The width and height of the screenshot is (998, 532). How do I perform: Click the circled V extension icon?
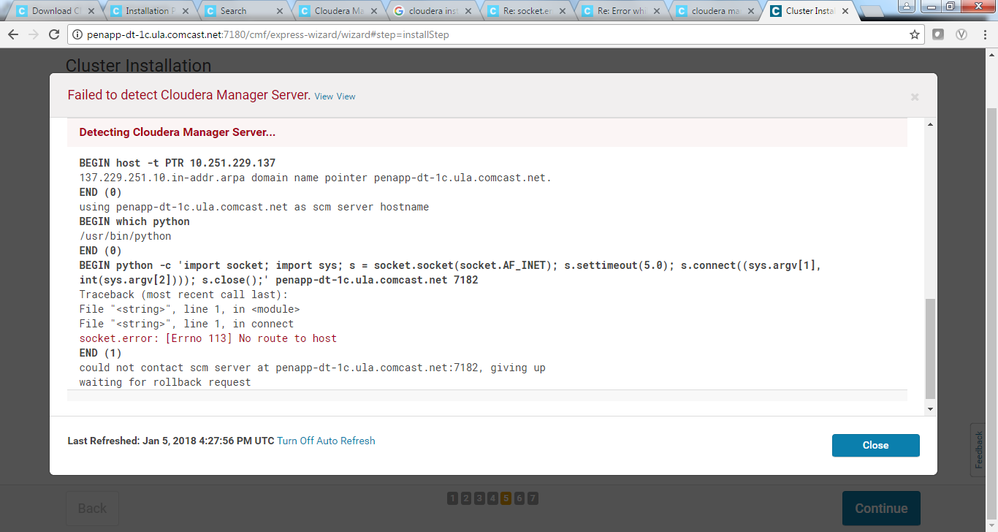point(960,34)
